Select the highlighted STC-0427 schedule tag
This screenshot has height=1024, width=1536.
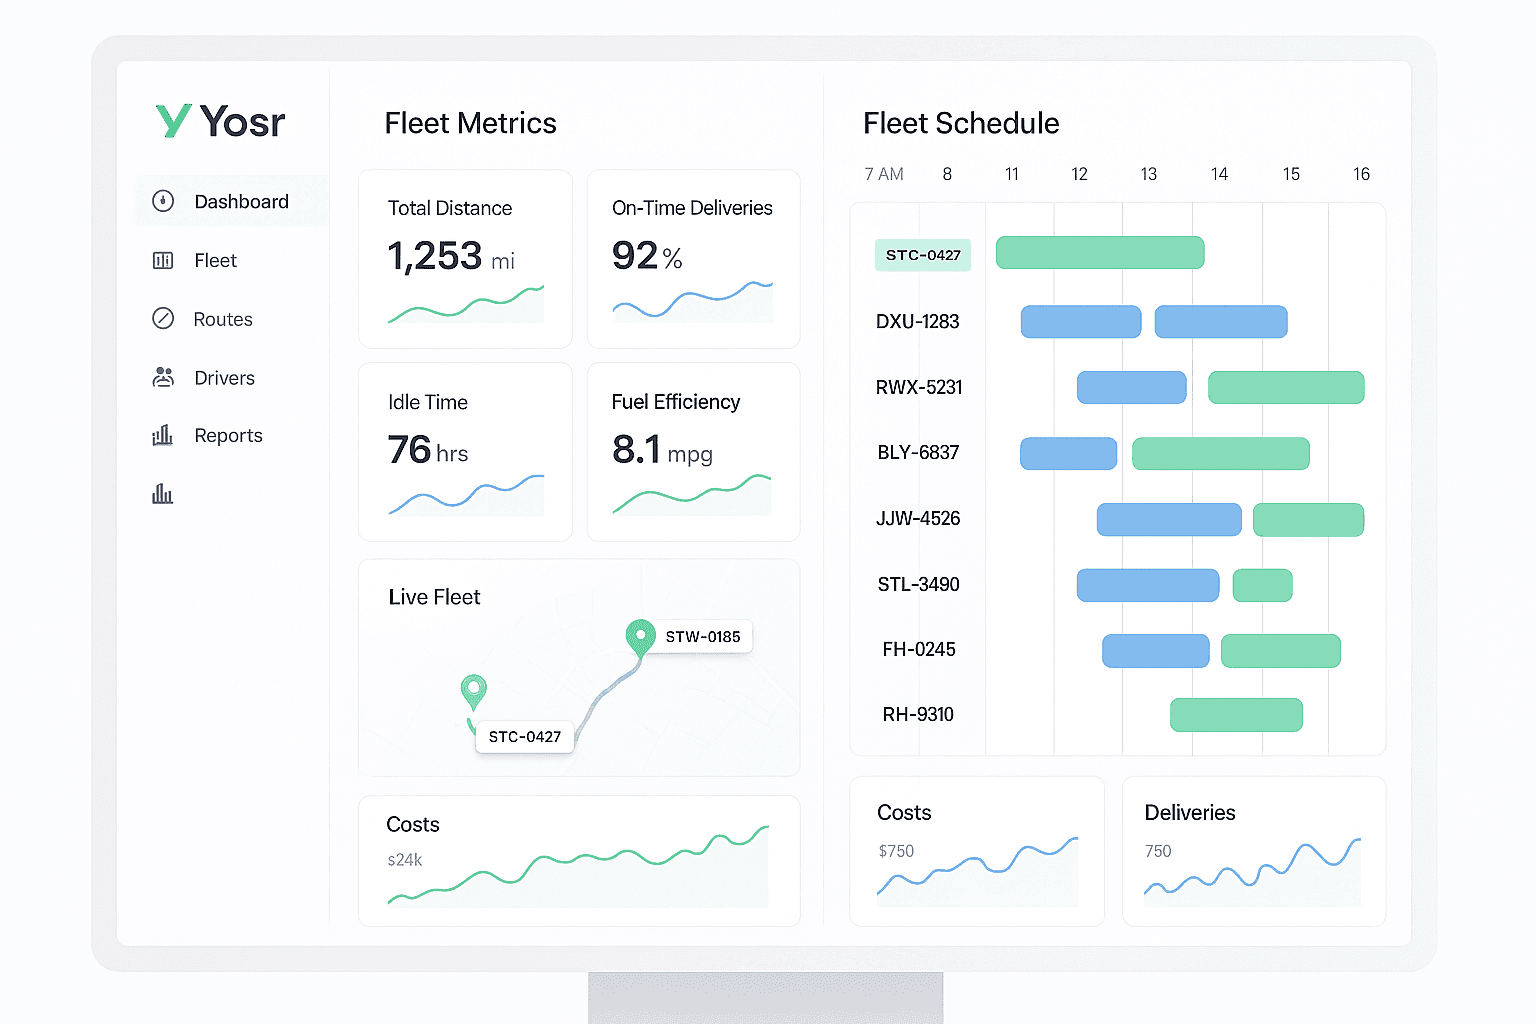tap(922, 255)
